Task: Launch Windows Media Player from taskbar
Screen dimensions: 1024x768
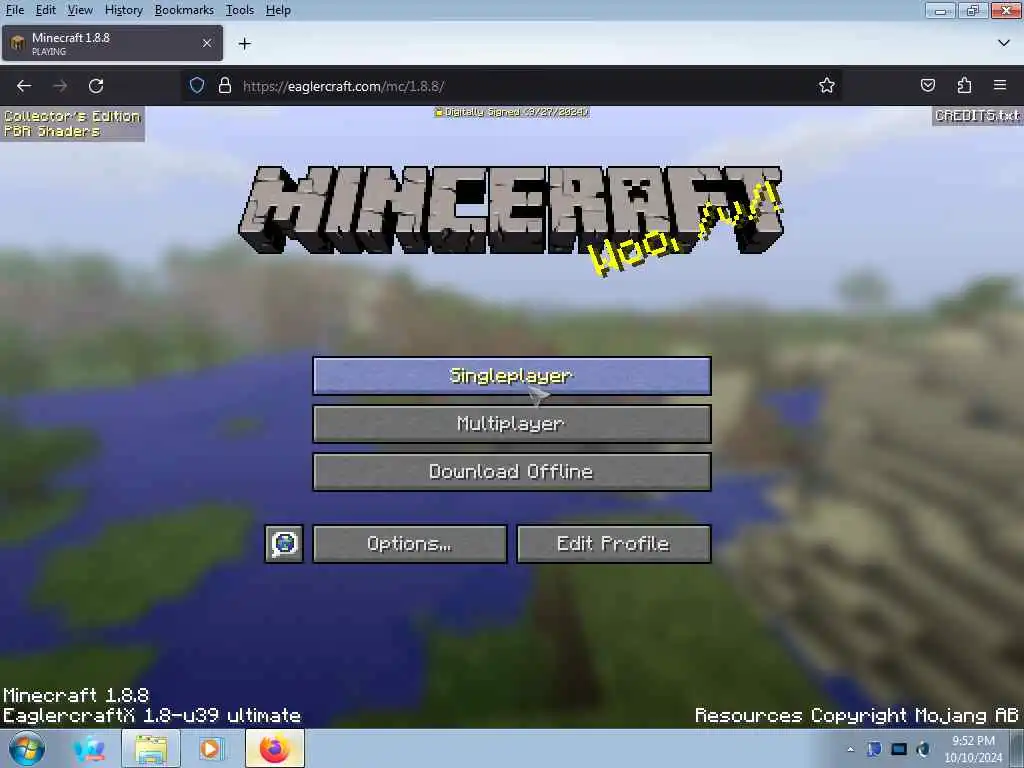Action: pos(210,748)
